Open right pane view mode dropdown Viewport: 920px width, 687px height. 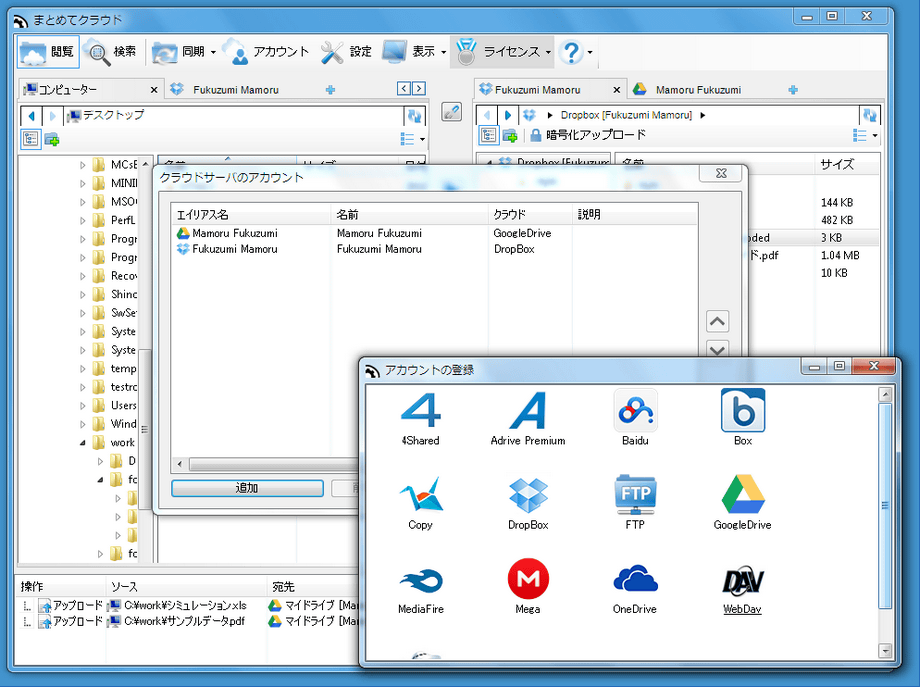click(875, 136)
